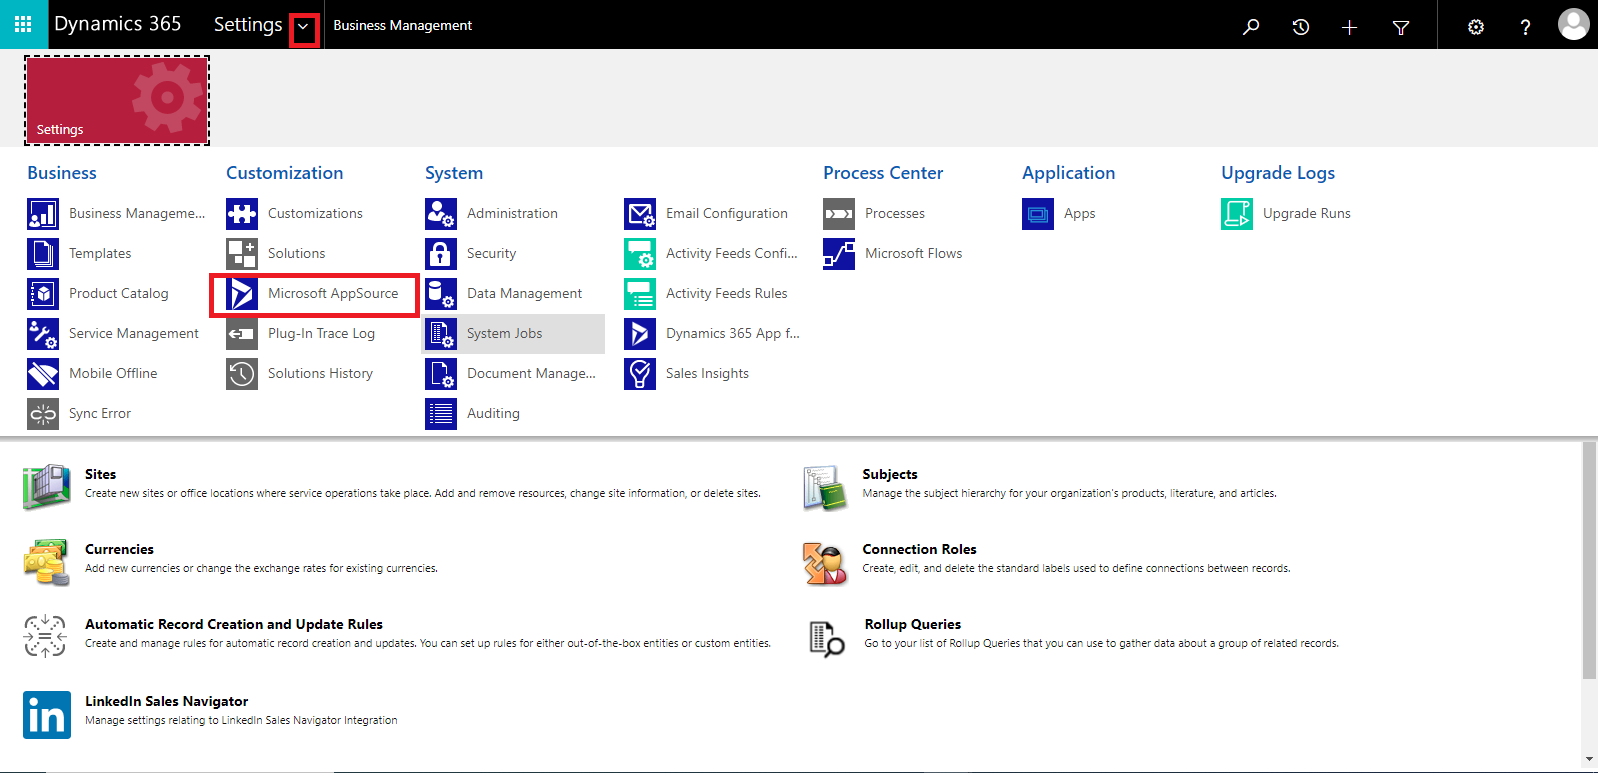Click the Document Management icon
The image size is (1598, 773).
(x=441, y=374)
